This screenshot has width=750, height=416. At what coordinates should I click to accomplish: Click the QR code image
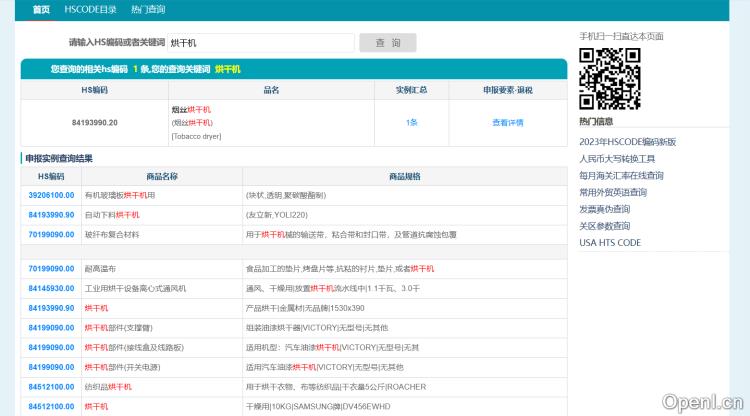click(x=610, y=79)
